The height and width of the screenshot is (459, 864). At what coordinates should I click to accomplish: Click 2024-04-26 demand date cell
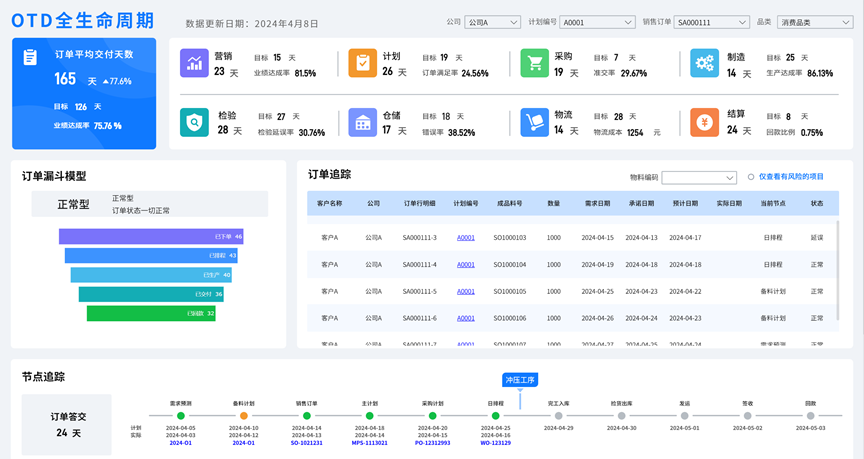(x=597, y=318)
